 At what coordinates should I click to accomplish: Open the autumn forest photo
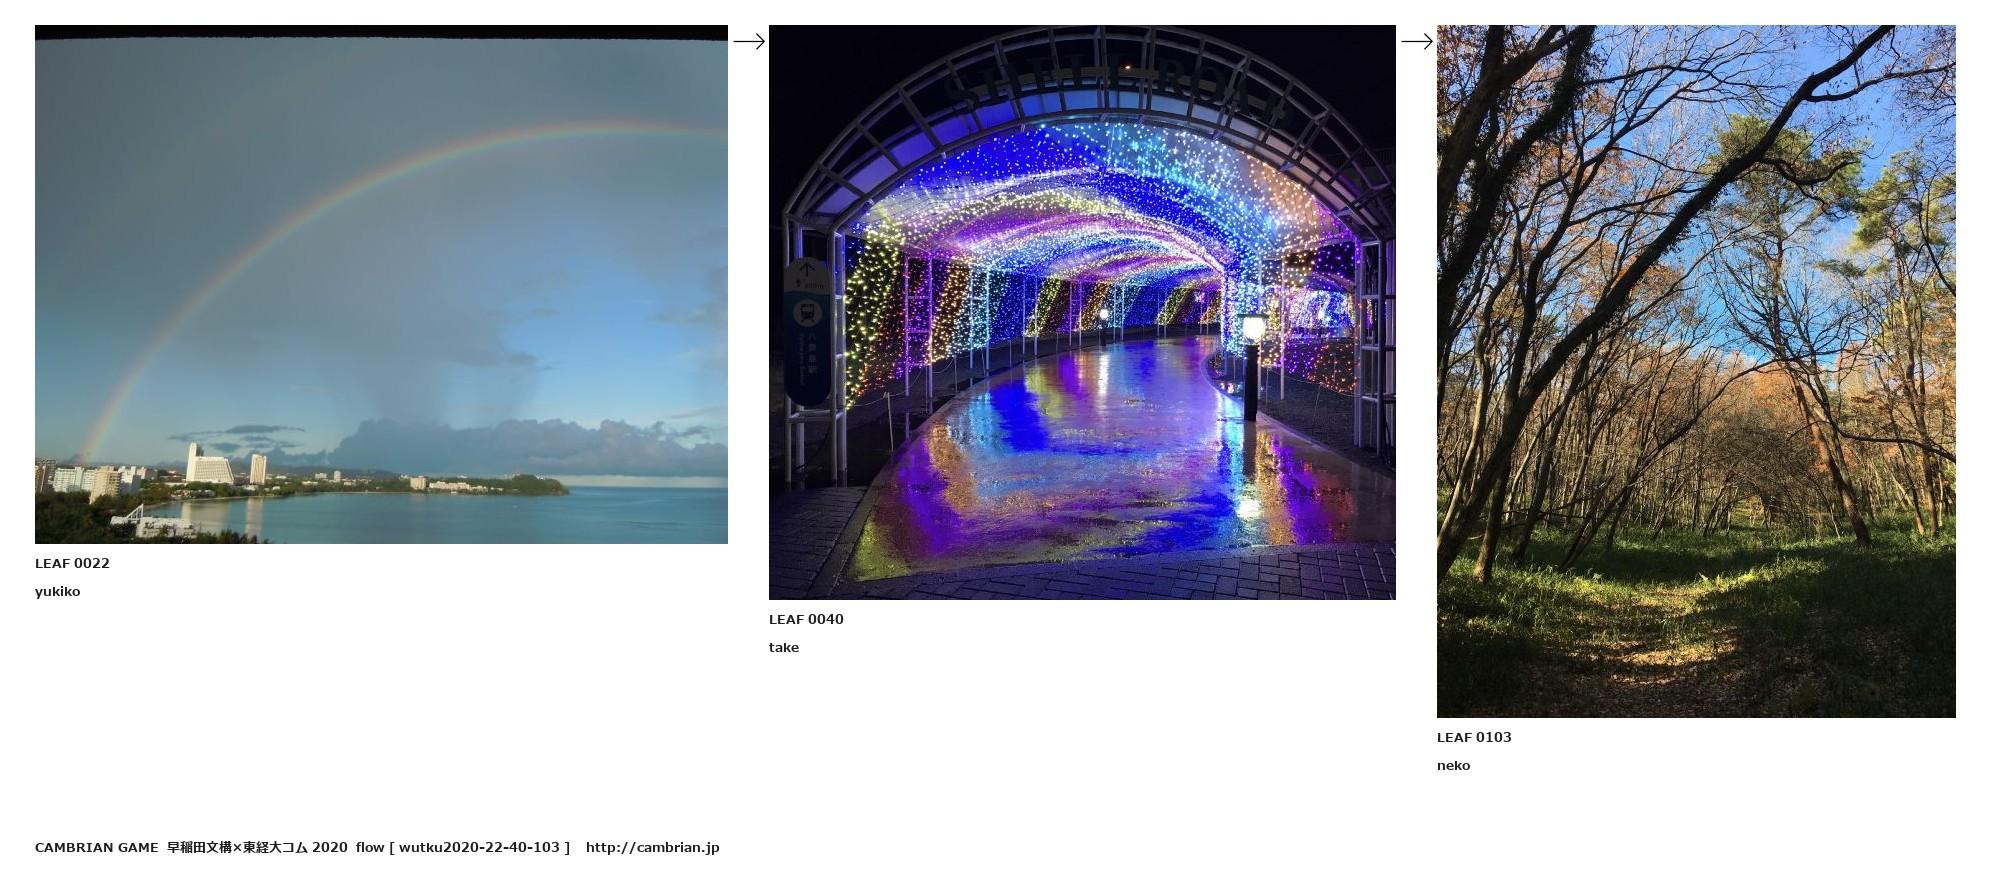tap(1695, 371)
